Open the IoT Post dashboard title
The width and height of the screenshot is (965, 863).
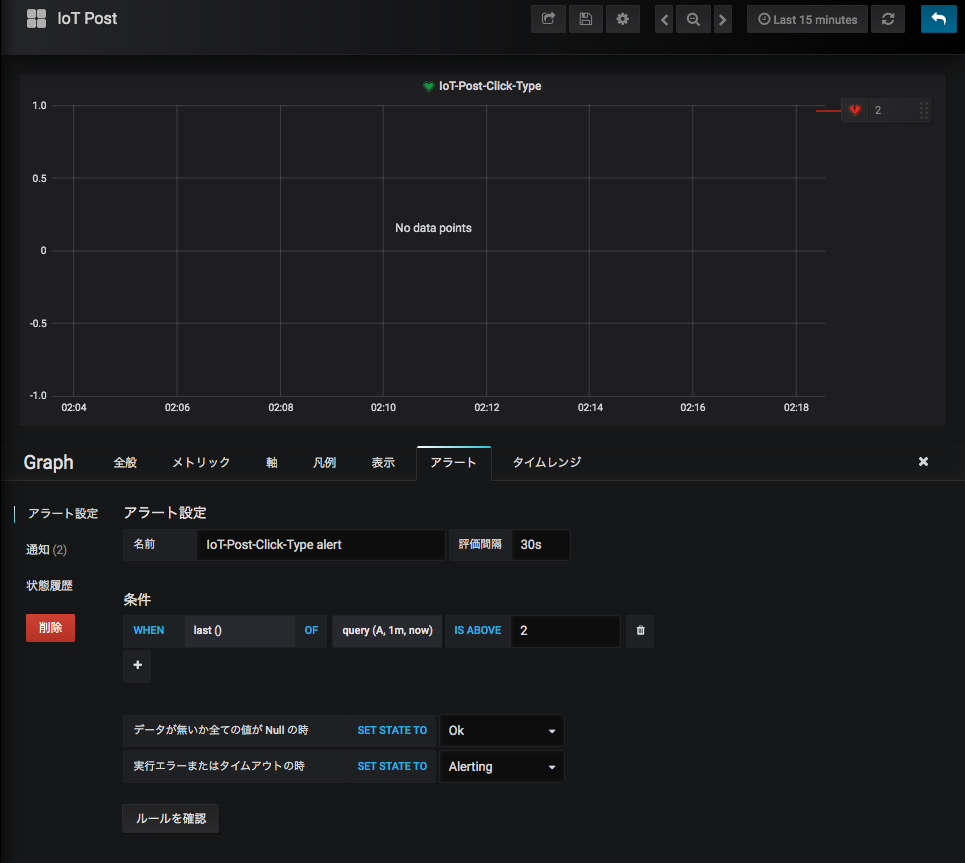87,18
